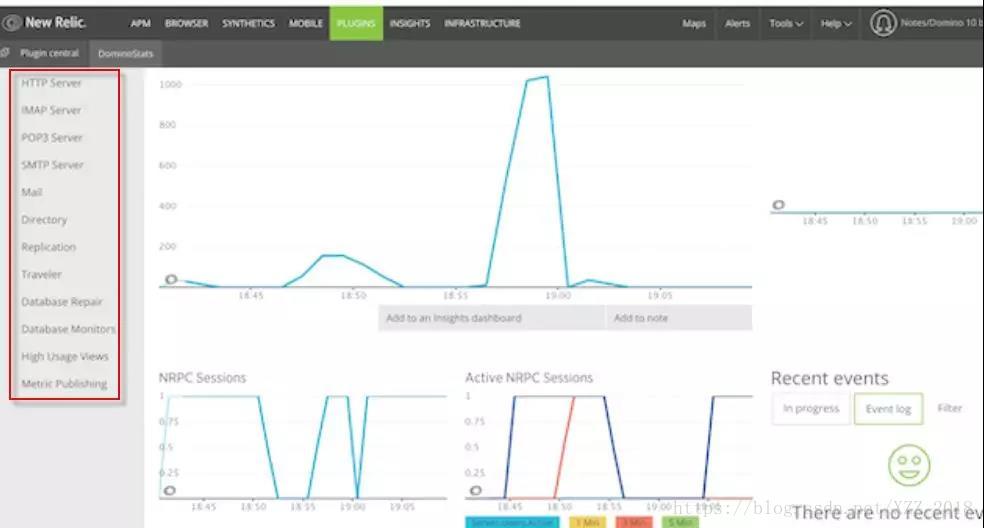Click the Active NRPC Sessions chart title
Image resolution: width=984 pixels, height=528 pixels.
click(x=528, y=378)
